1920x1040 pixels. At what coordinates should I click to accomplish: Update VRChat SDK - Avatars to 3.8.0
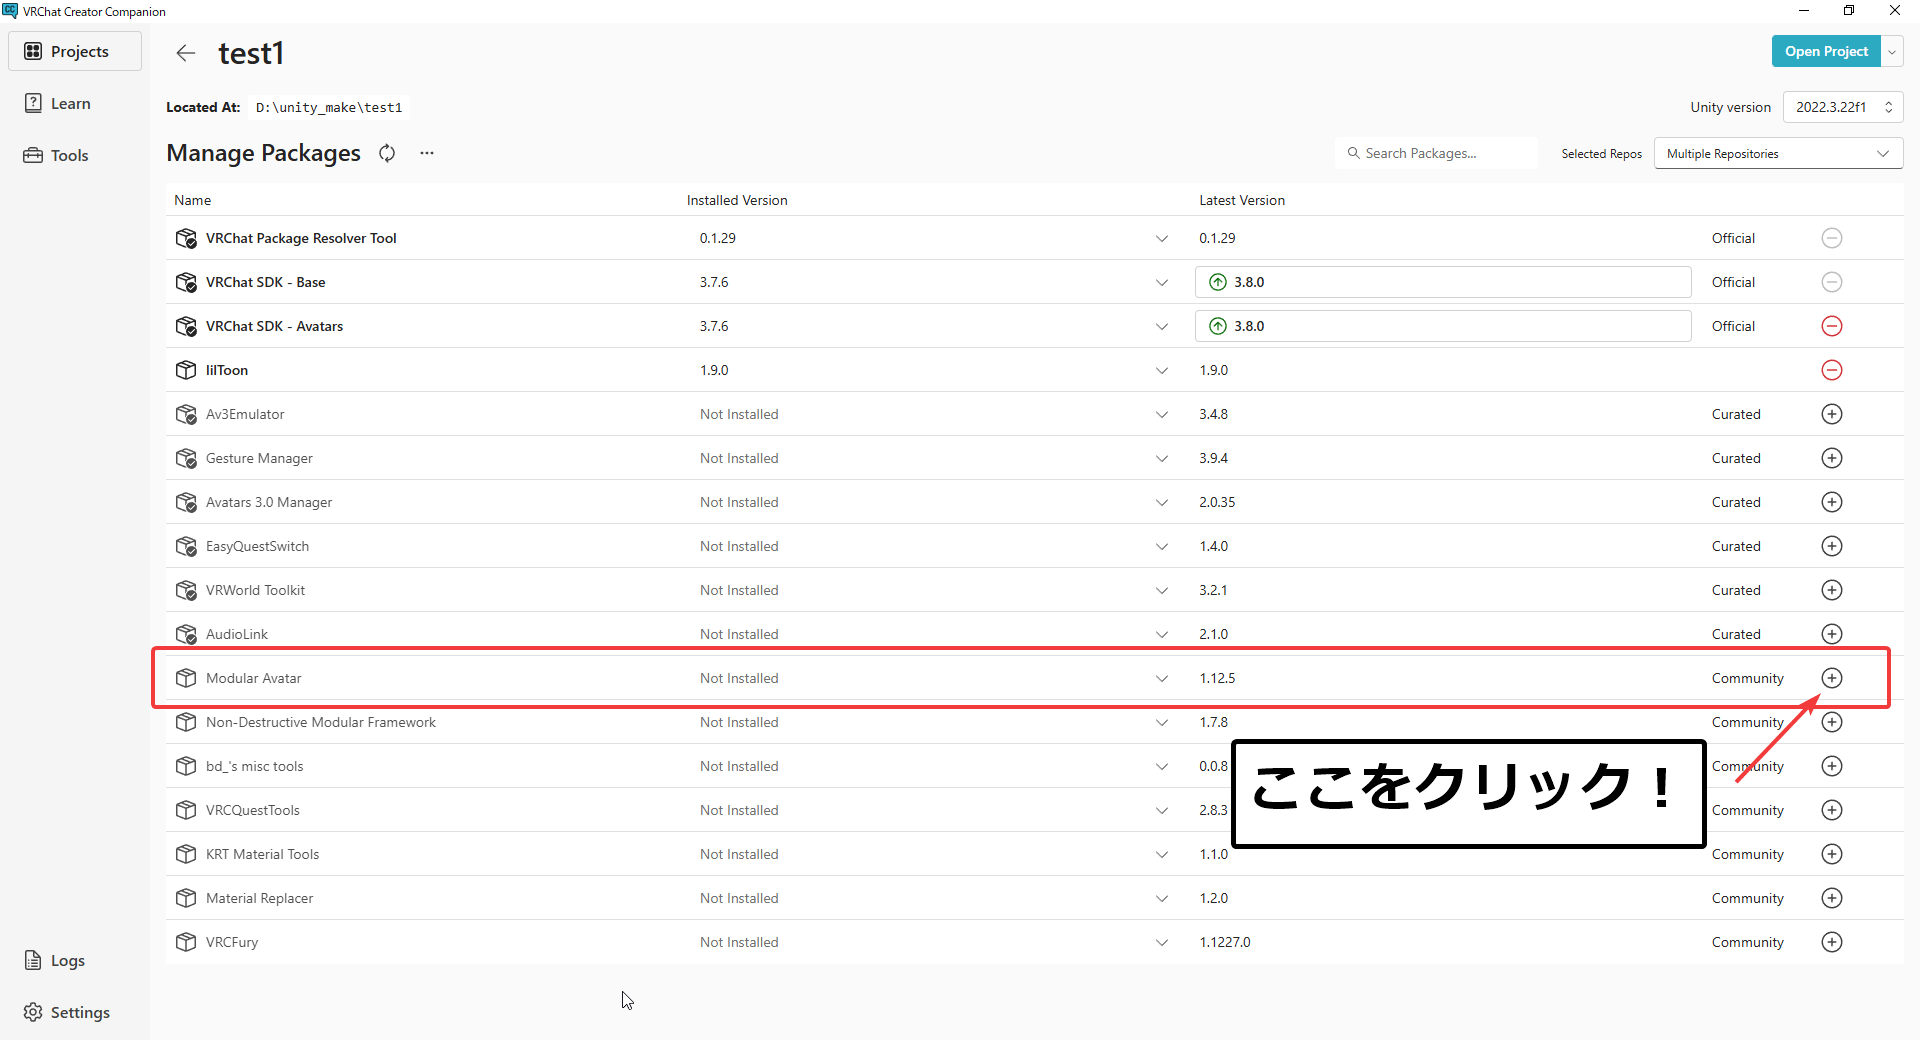tap(1443, 326)
